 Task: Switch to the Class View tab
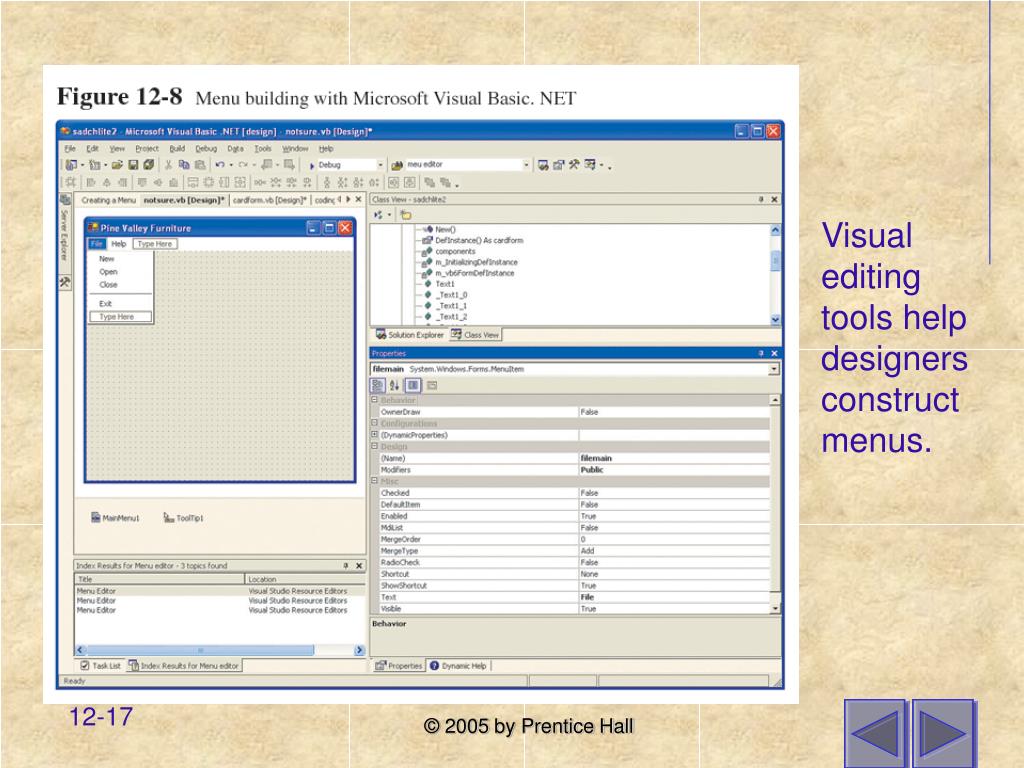(475, 335)
